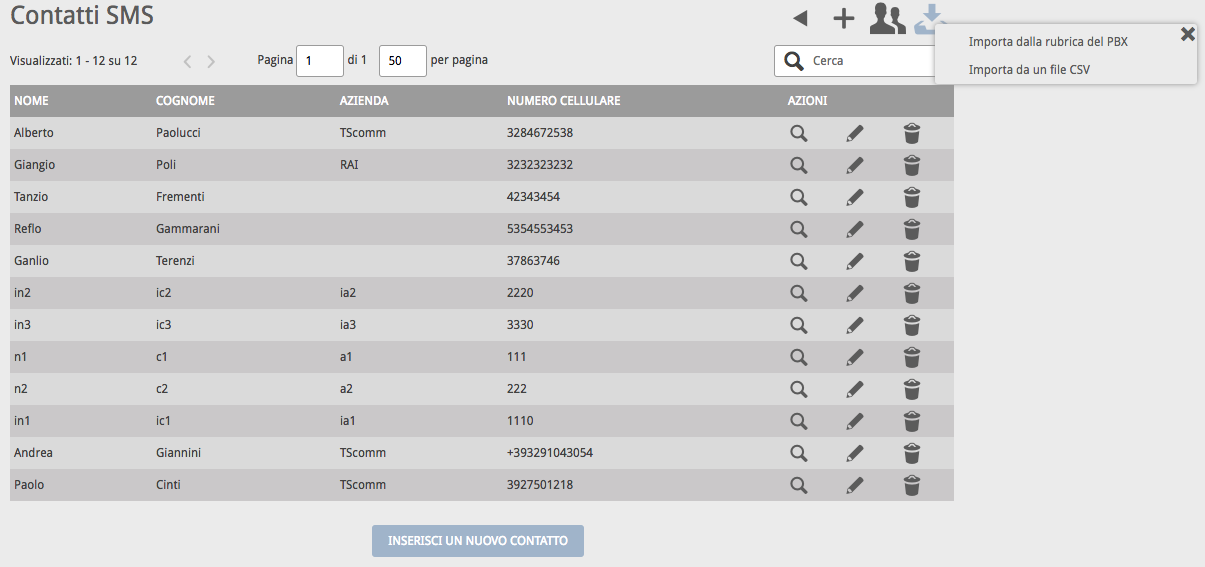Select Importa dalla rubrica del PBX option
Screen dimensions: 1205x567
(x=1048, y=41)
